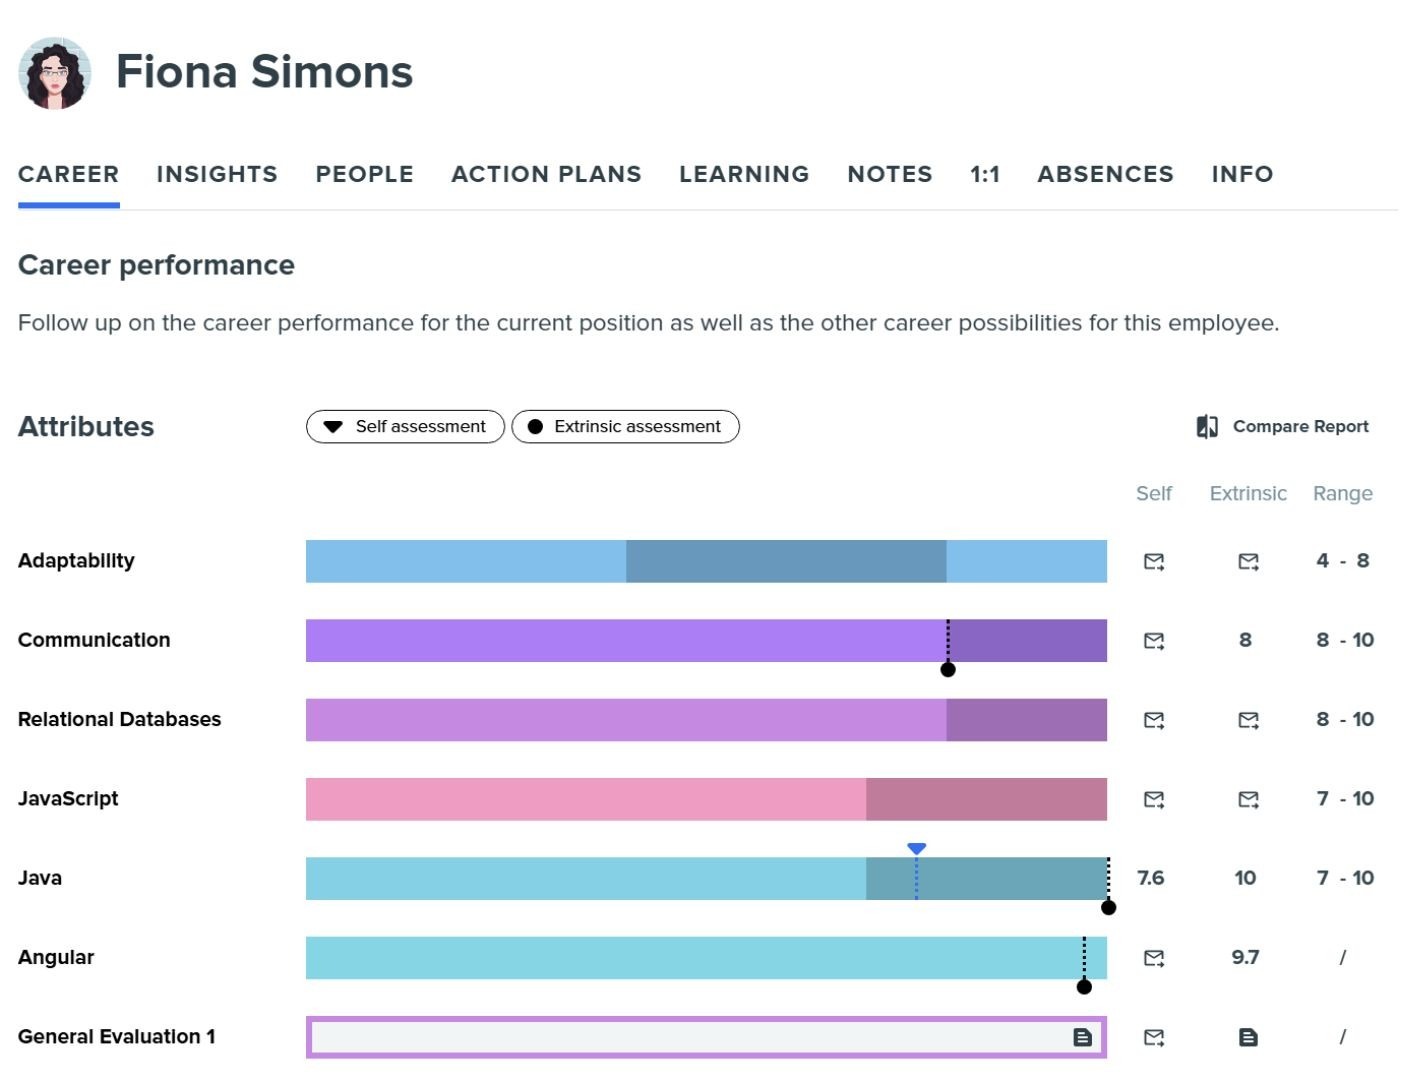Go to the Learning tab
The image size is (1403, 1080).
pos(744,174)
